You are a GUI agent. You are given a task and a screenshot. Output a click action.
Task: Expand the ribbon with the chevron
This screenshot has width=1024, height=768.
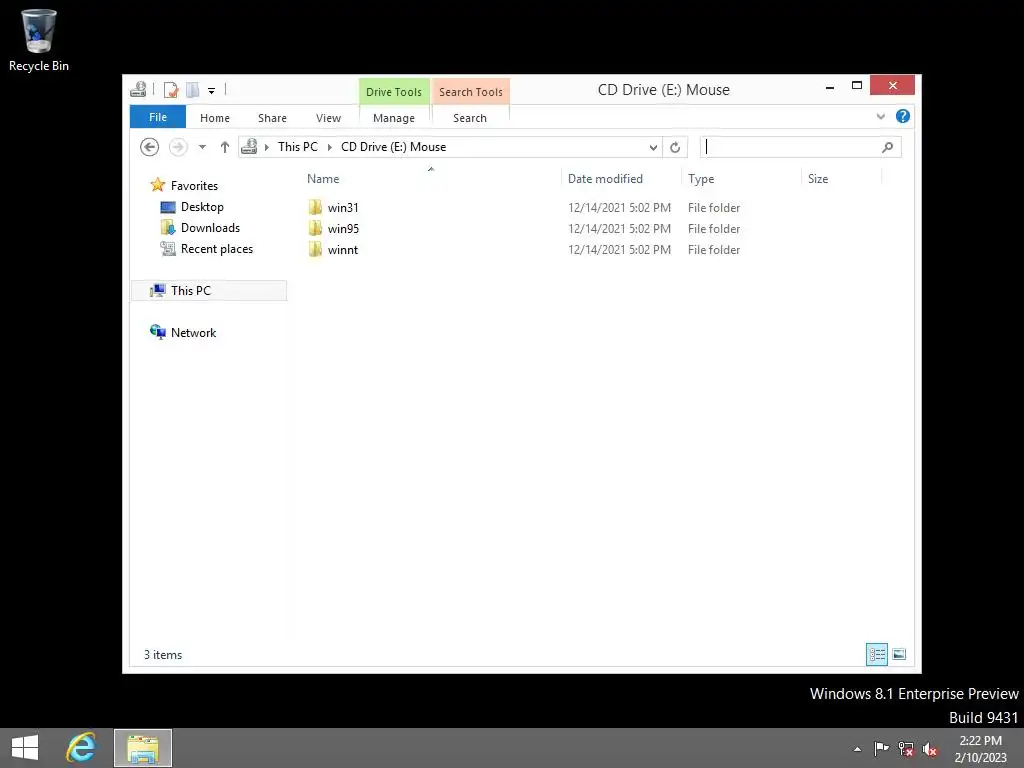coord(880,116)
